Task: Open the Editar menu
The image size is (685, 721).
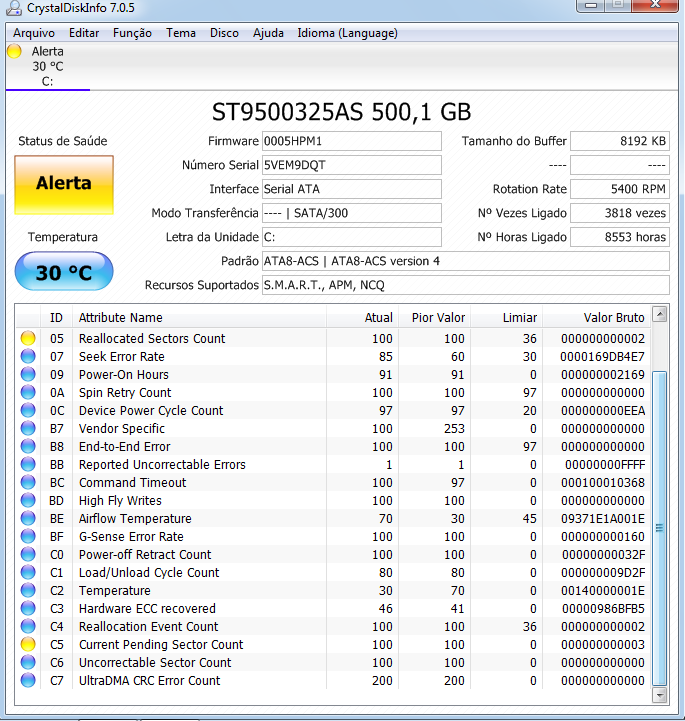Action: (x=84, y=33)
